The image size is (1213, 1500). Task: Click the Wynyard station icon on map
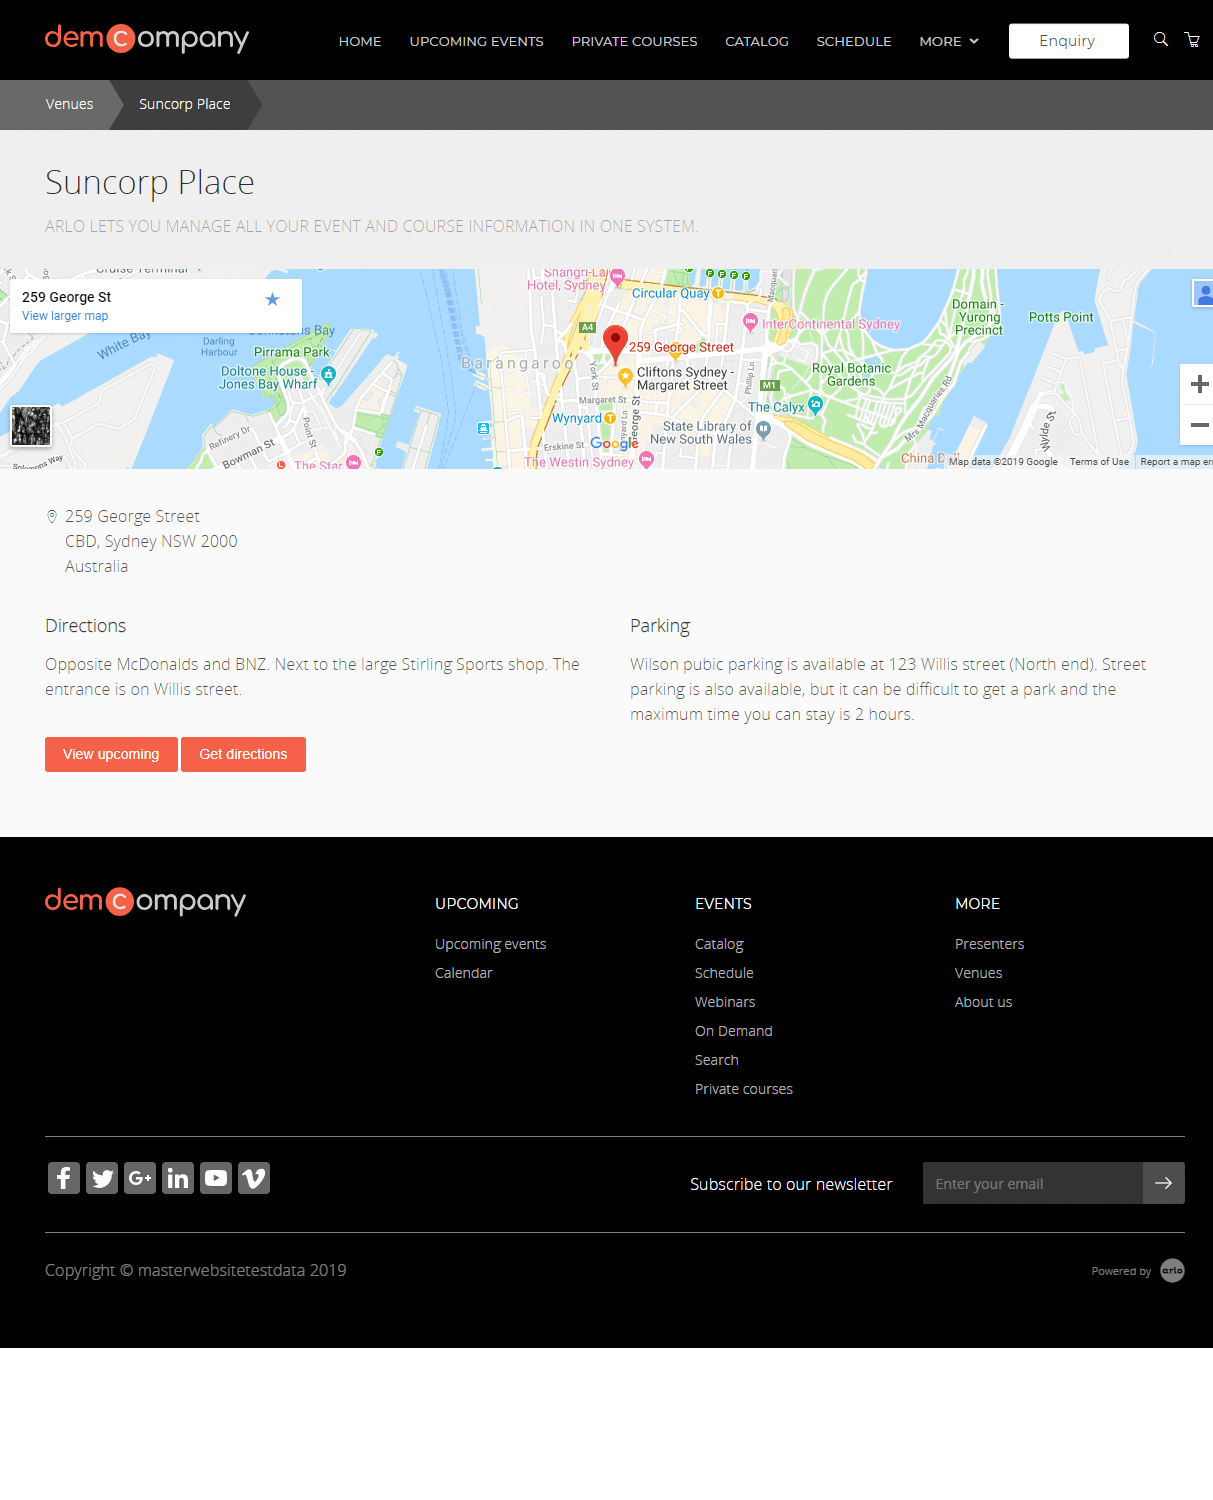(610, 418)
